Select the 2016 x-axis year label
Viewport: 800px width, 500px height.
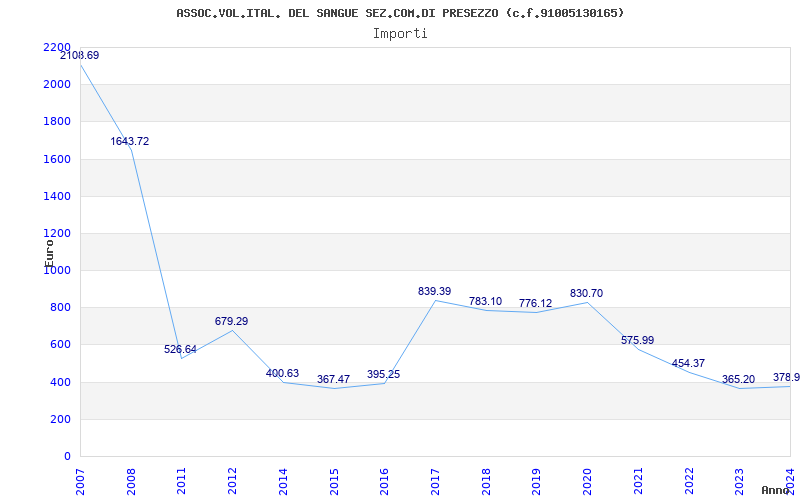pyautogui.click(x=385, y=482)
